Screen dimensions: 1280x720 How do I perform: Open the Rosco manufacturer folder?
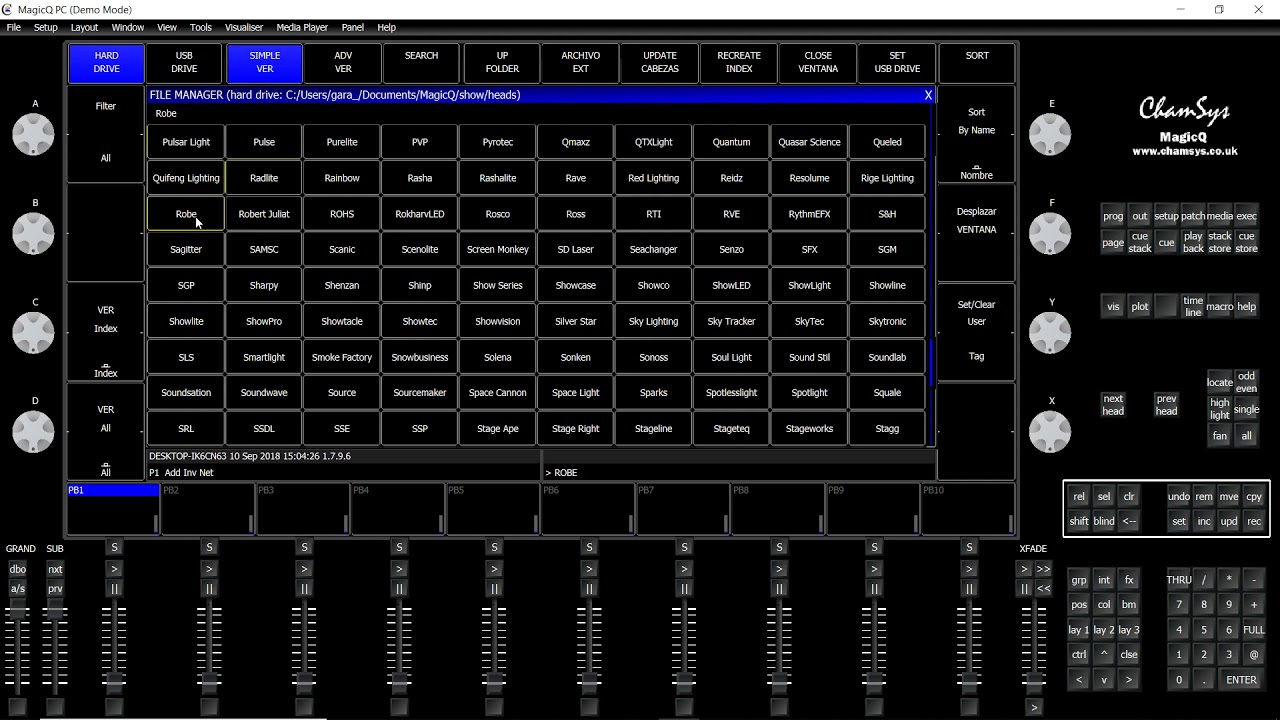498,214
